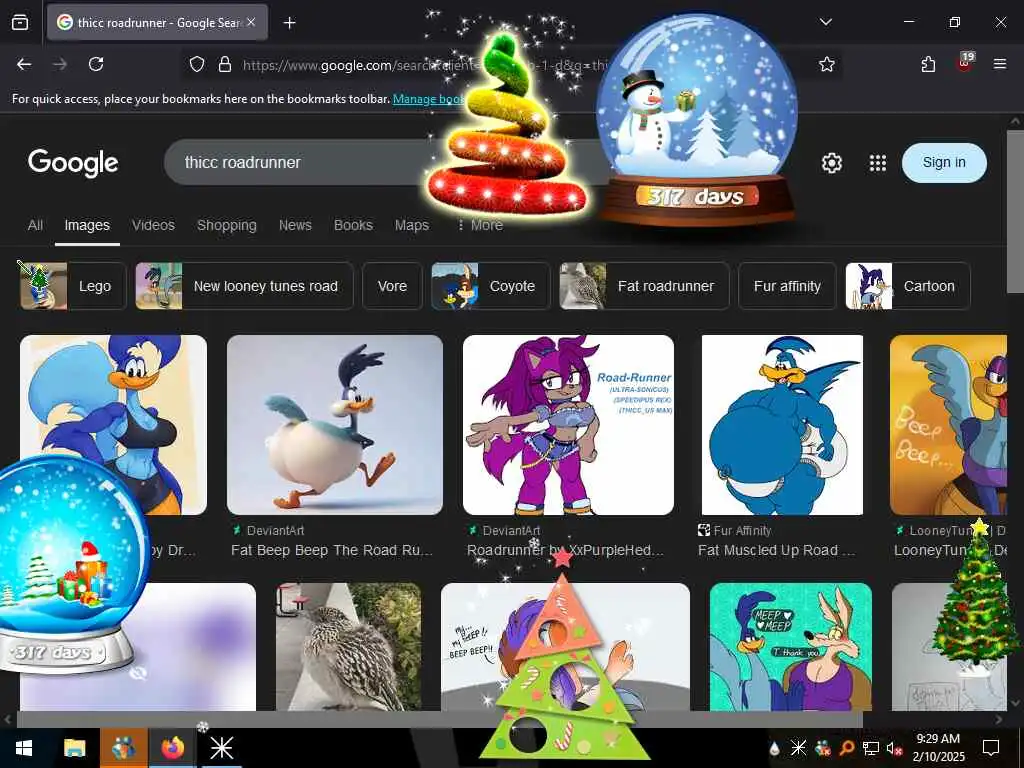This screenshot has height=768, width=1024.
Task: Click the site padlock security icon
Action: pos(225,64)
